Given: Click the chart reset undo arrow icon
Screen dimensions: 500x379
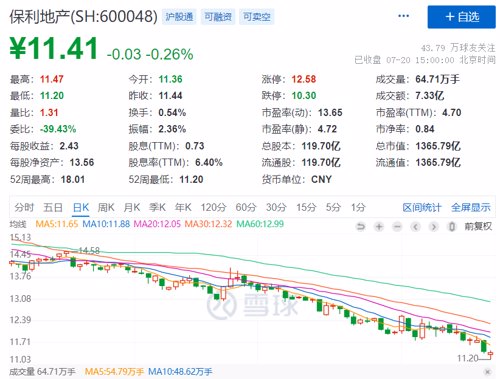Looking at the screenshot, I should point(360,227).
